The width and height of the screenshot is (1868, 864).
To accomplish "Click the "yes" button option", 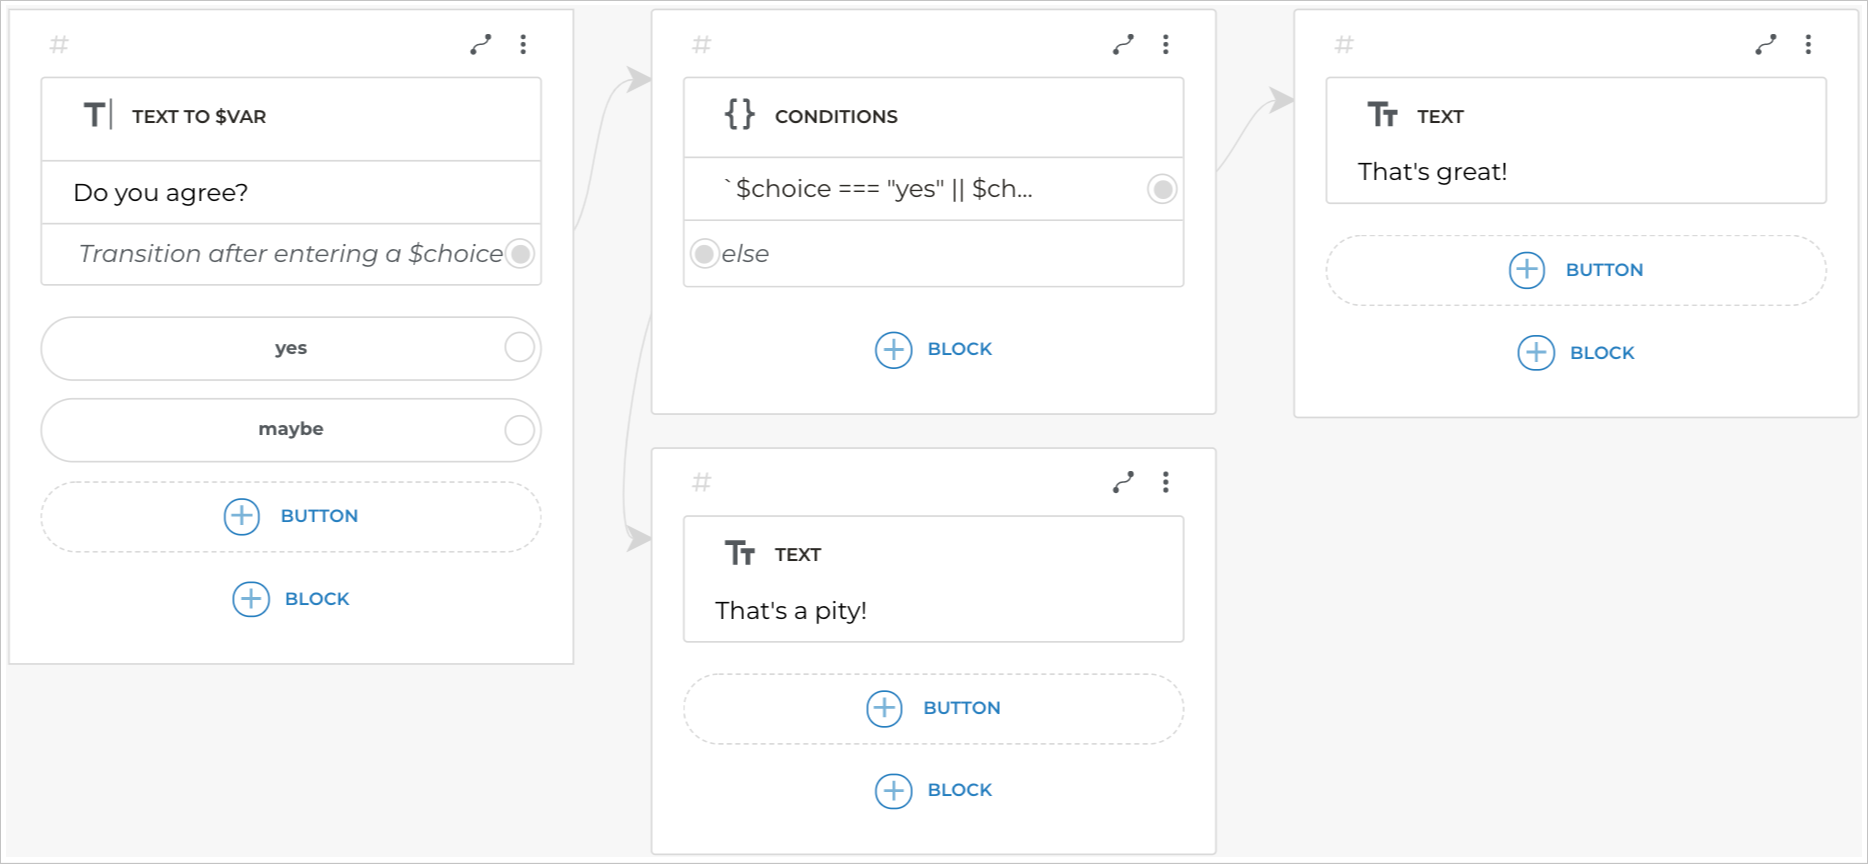I will tap(291, 348).
